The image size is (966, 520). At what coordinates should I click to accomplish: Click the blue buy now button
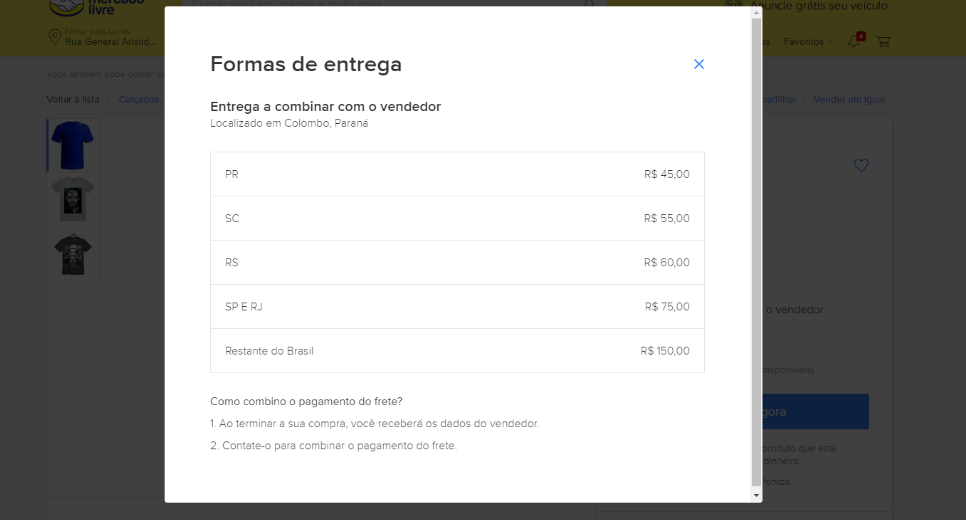(x=815, y=412)
